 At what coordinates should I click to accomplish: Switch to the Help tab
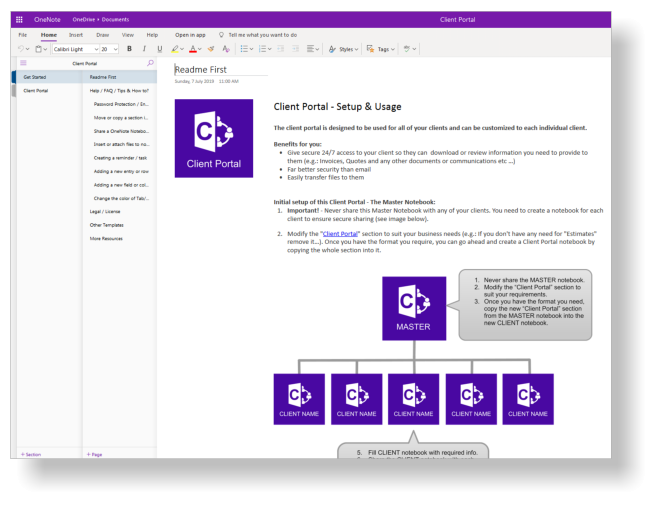[152, 35]
